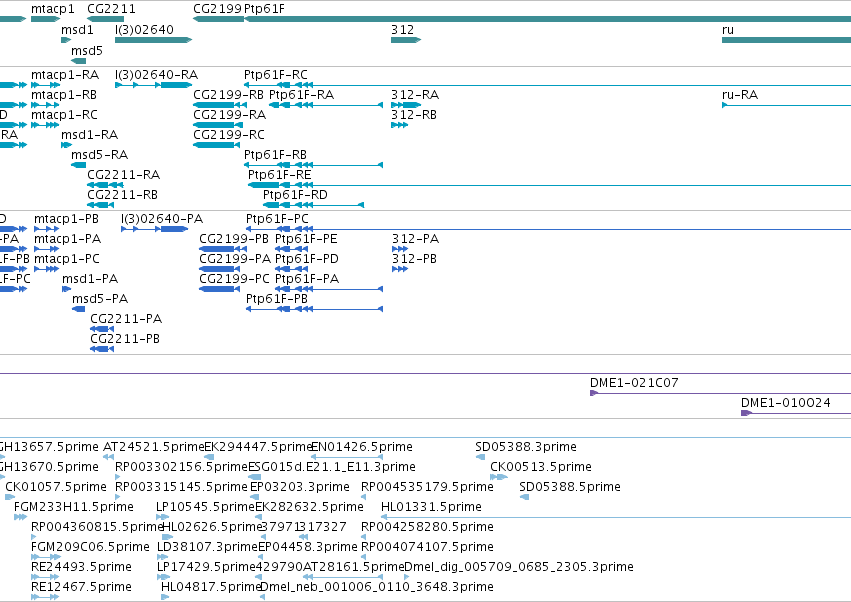This screenshot has height=602, width=851.
Task: Select the Ptp61F-PB protein
Action: click(x=314, y=309)
